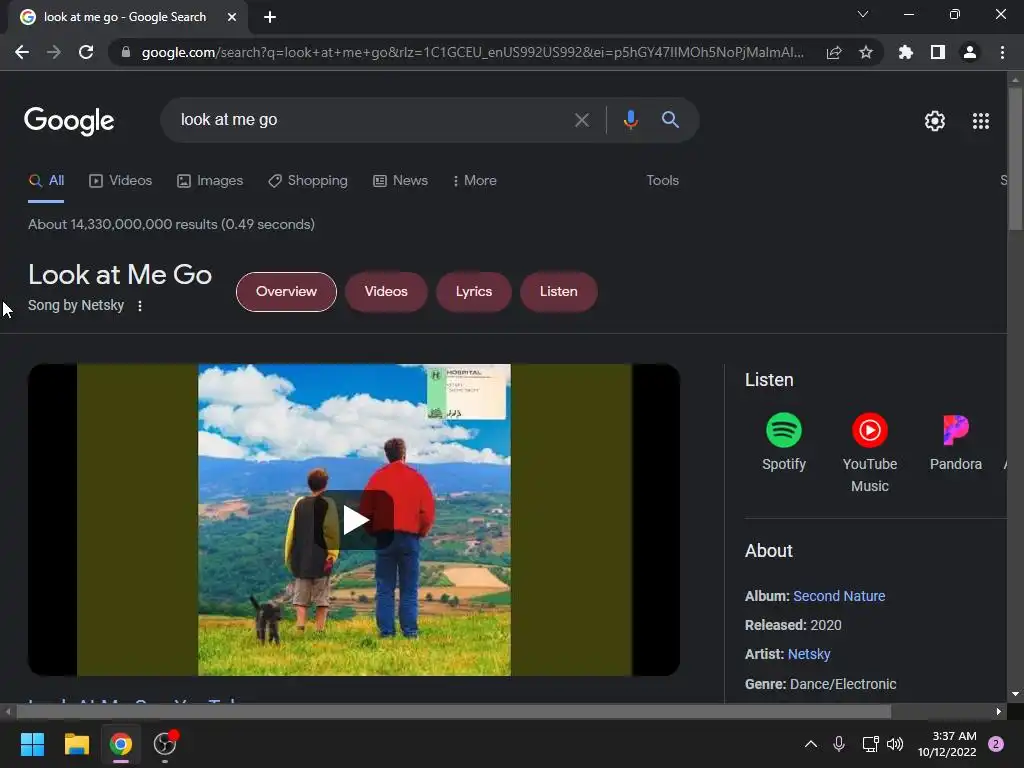Screen dimensions: 1024x768
Task: Open the three-dot menu beside Song by Netsky
Action: click(140, 306)
